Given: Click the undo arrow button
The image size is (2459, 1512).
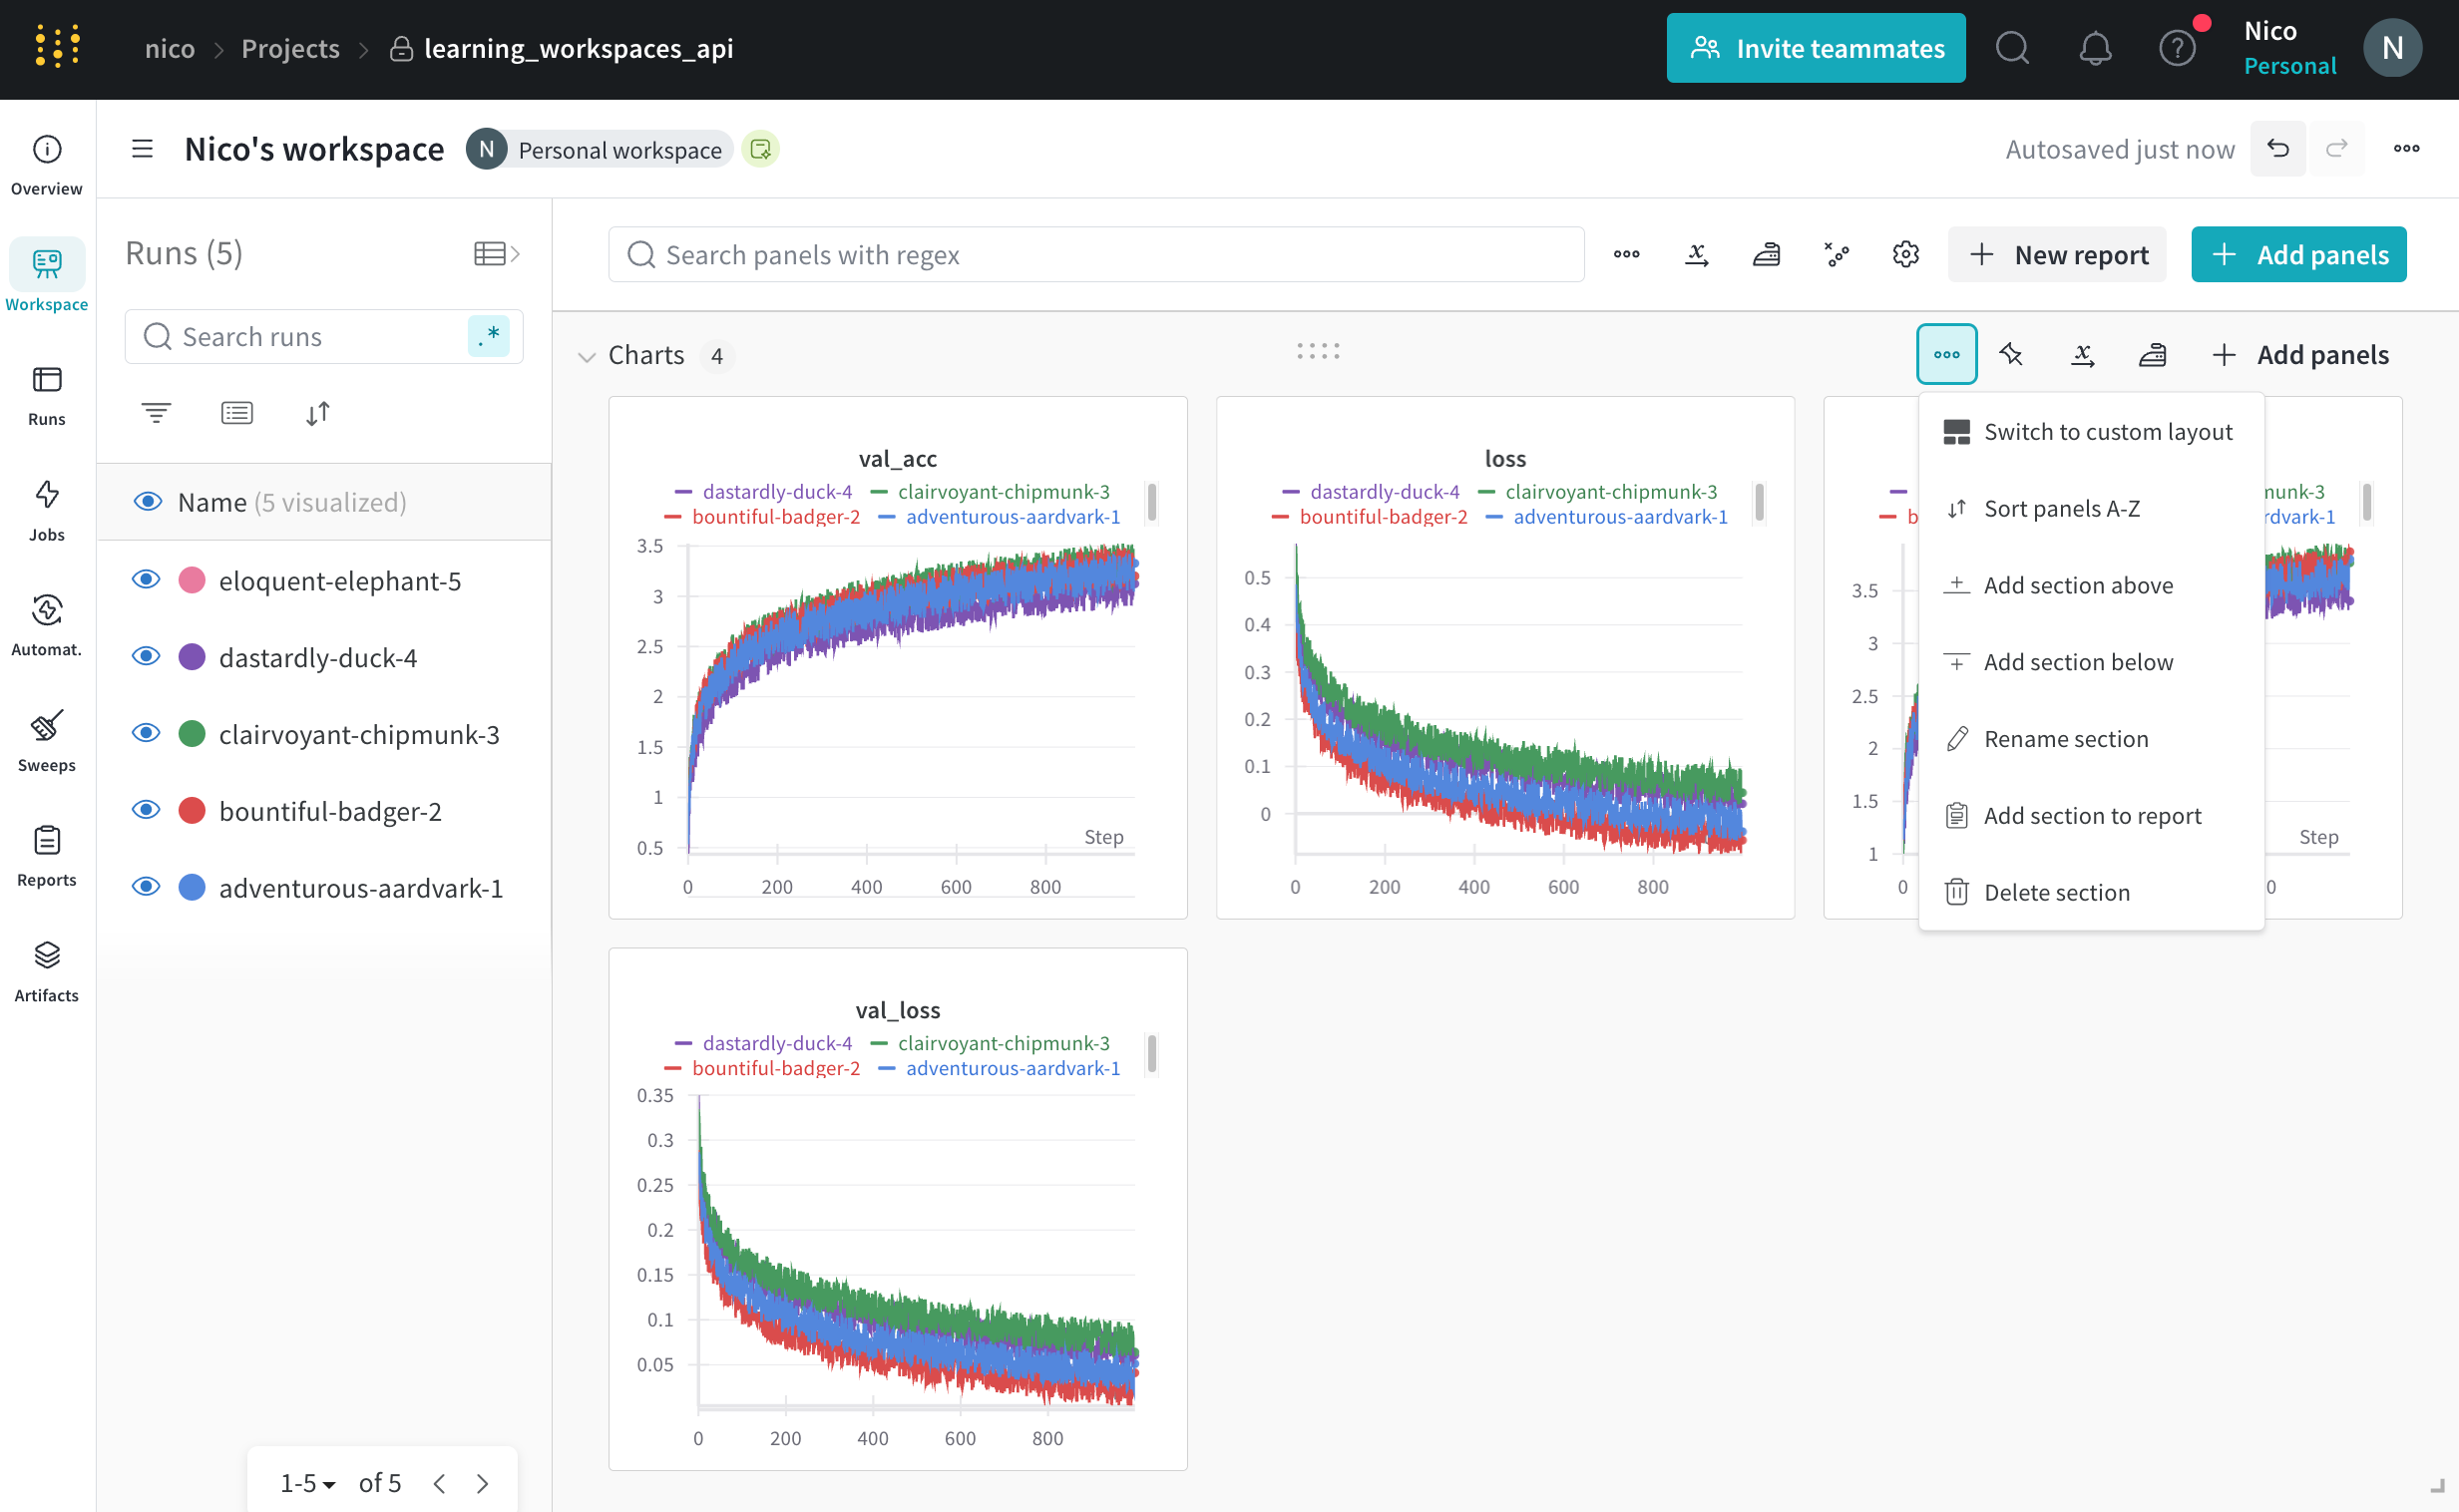Looking at the screenshot, I should point(2277,149).
